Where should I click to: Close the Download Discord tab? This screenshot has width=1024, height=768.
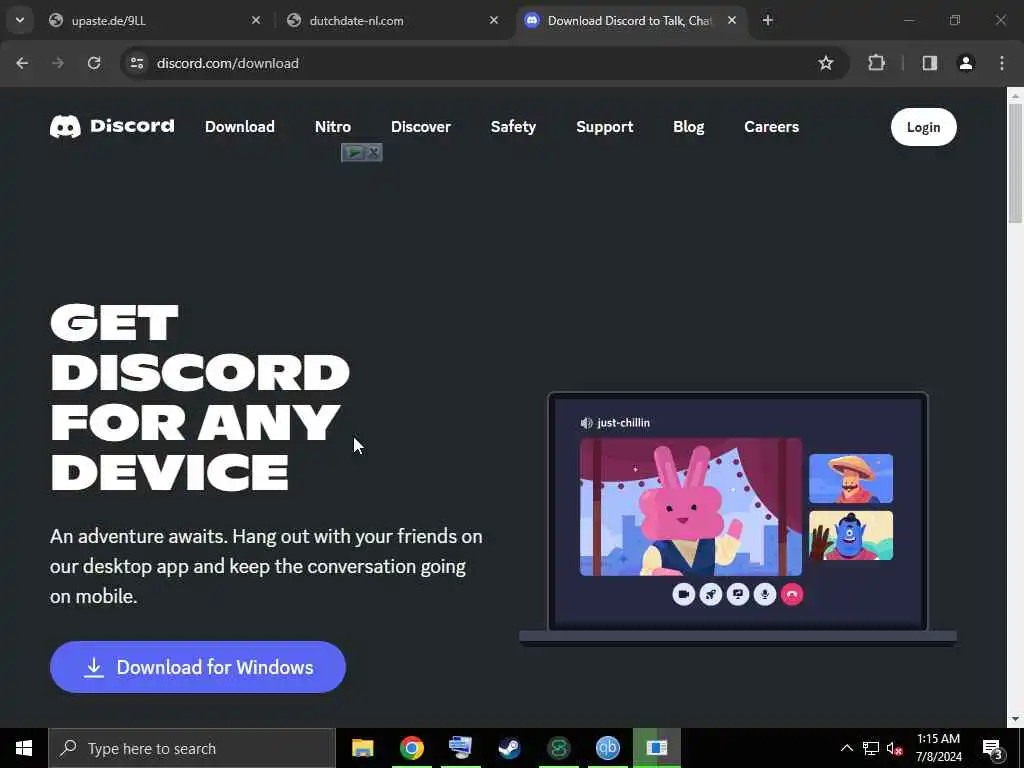click(732, 20)
